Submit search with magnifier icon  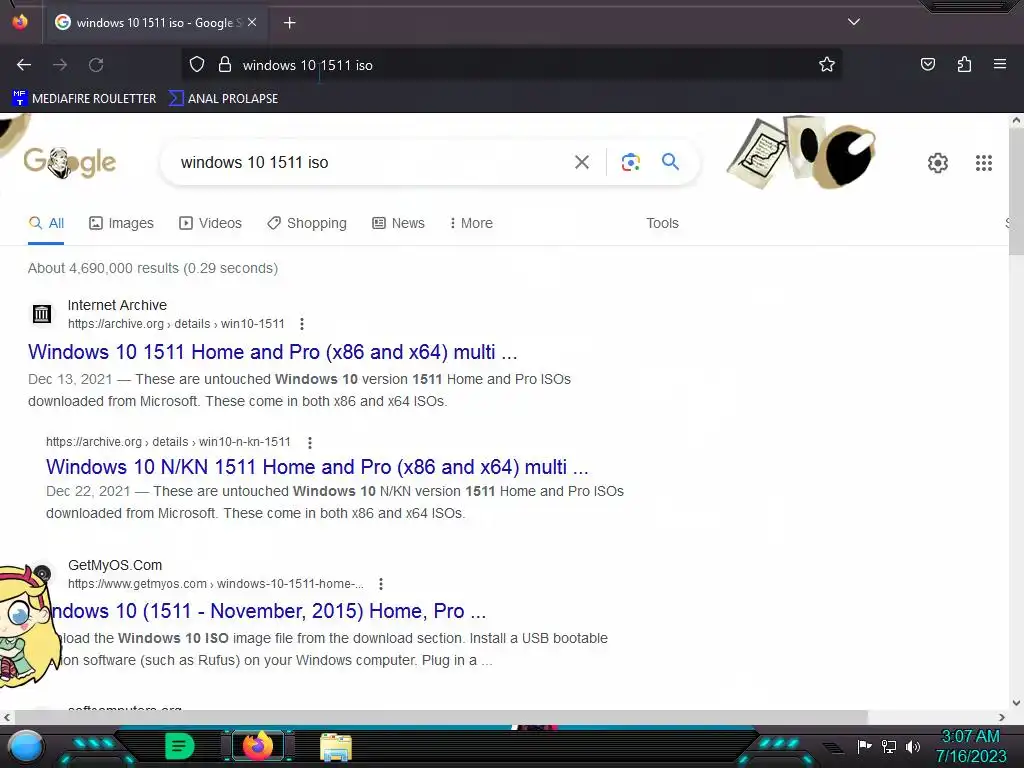(x=670, y=161)
